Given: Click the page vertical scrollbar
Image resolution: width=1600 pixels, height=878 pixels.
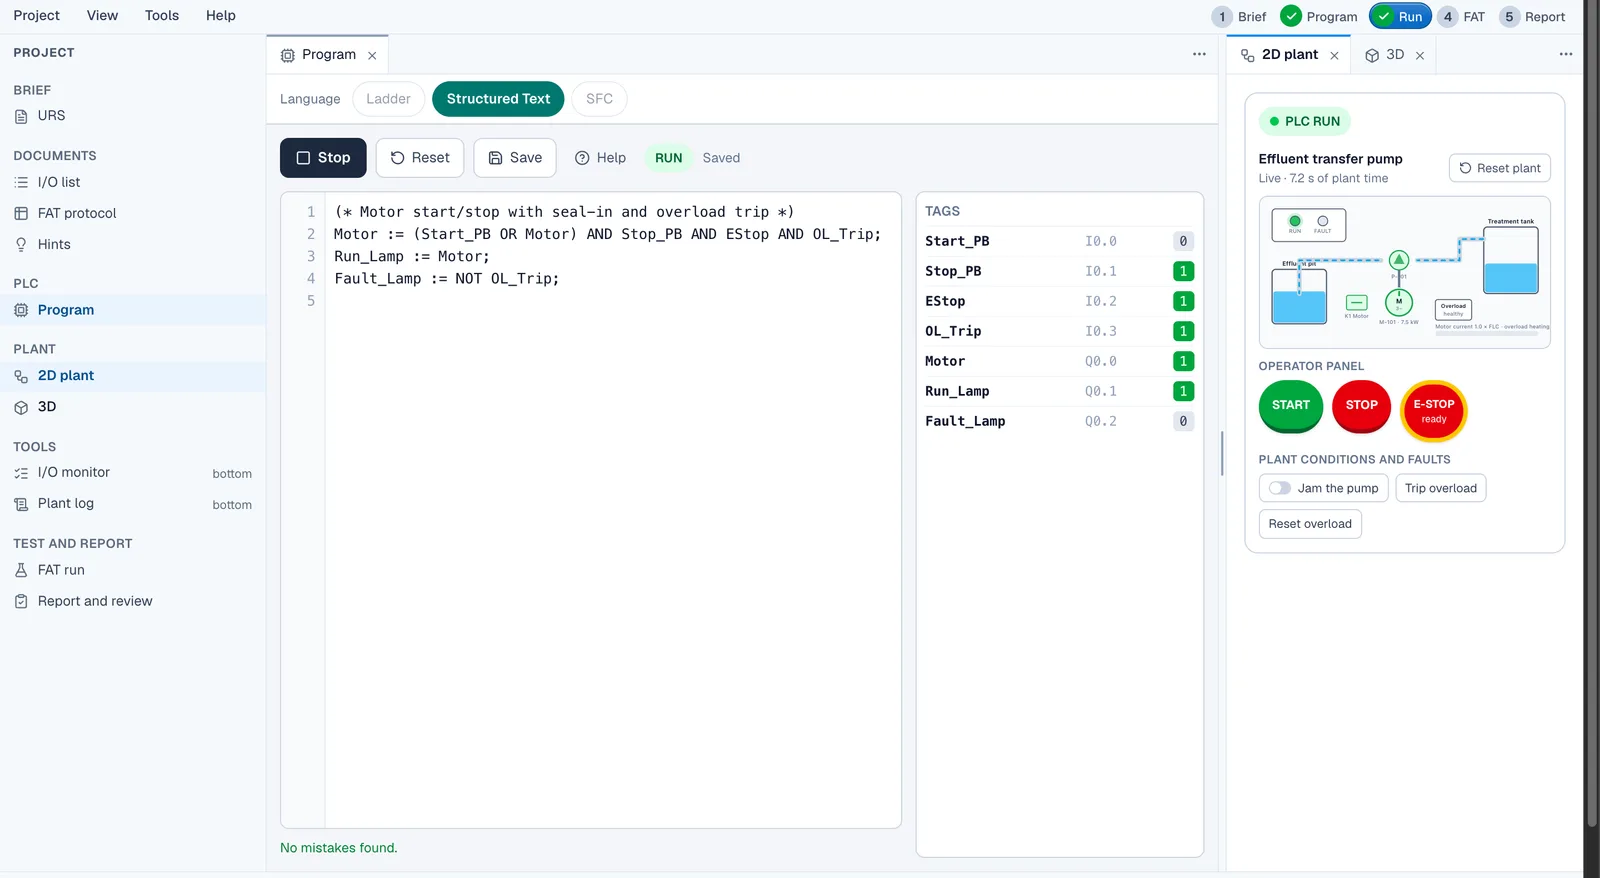Looking at the screenshot, I should [1592, 413].
